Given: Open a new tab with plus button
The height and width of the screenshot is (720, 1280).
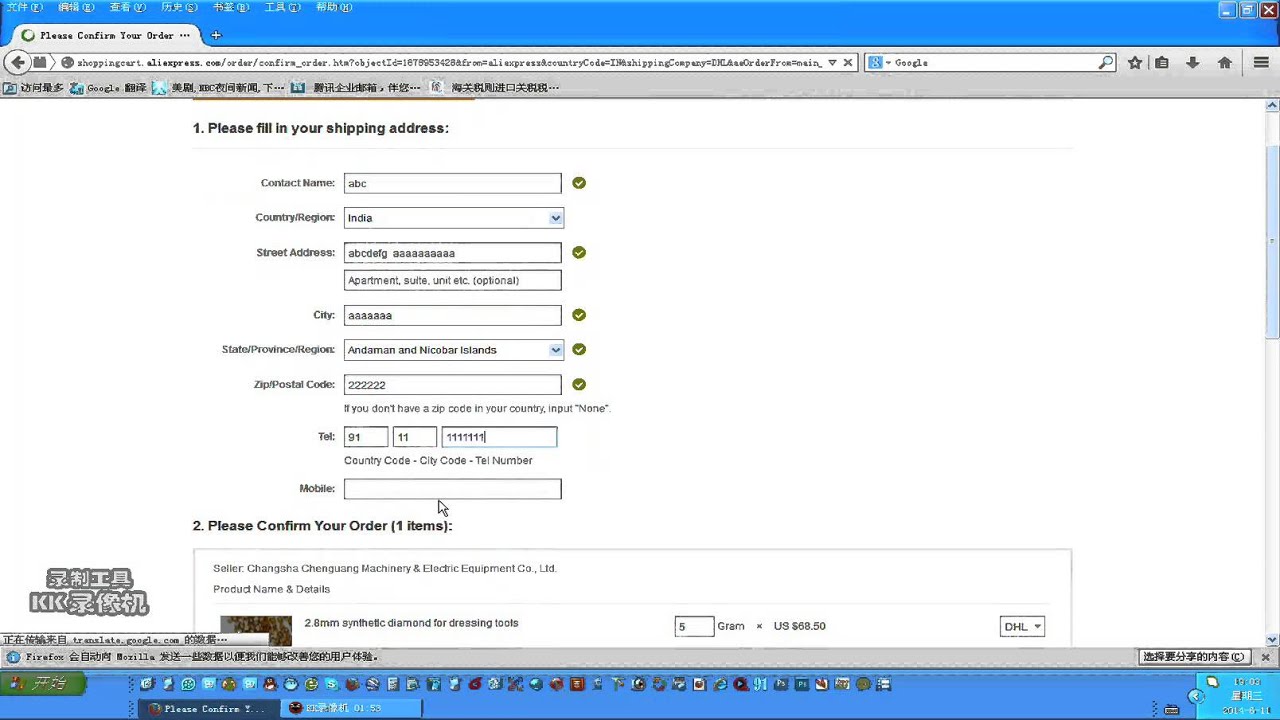Looking at the screenshot, I should click(x=215, y=35).
